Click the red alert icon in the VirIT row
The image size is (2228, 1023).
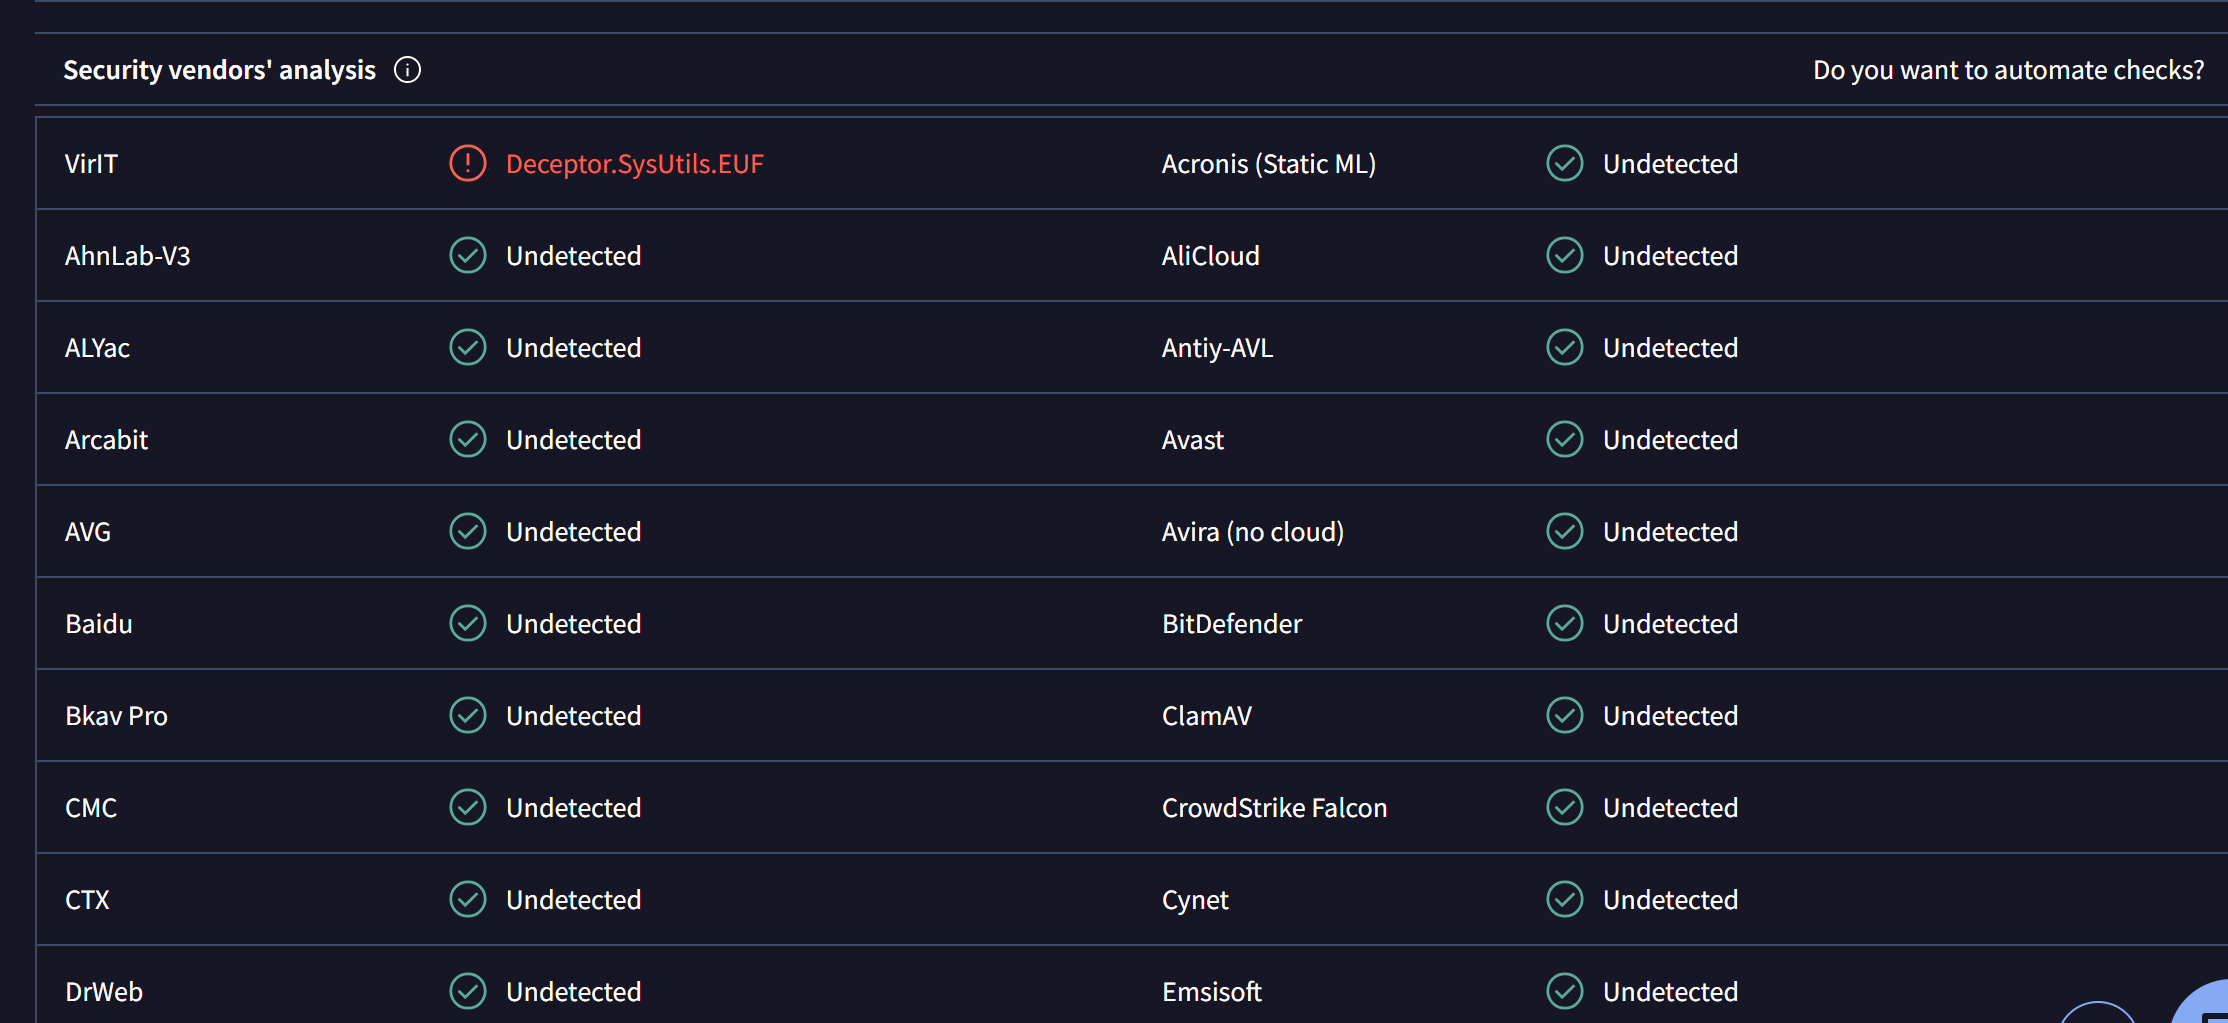(467, 163)
